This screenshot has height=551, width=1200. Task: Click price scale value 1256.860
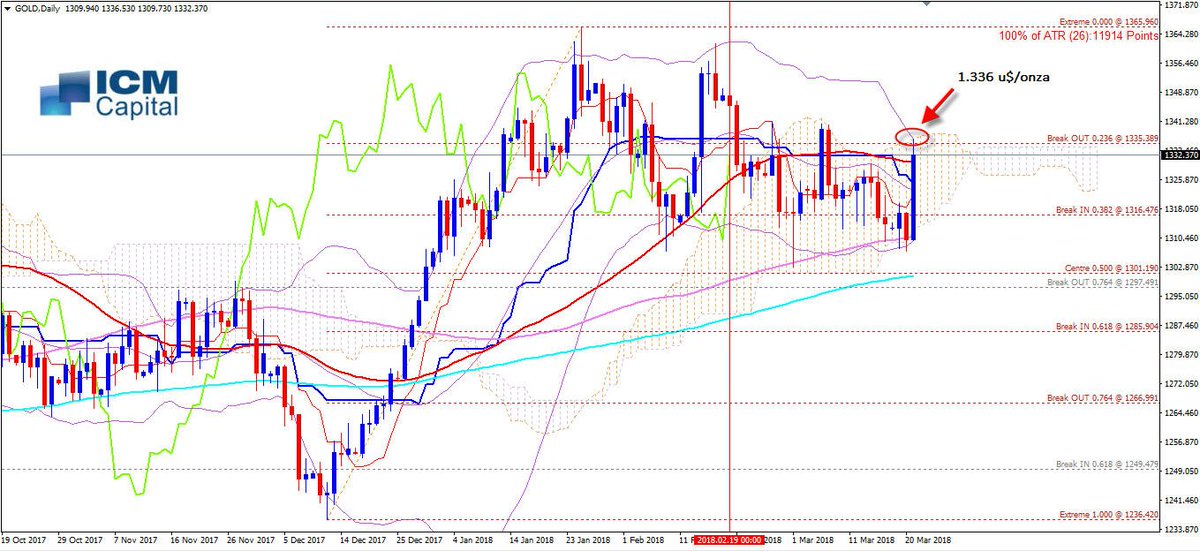coord(1181,442)
